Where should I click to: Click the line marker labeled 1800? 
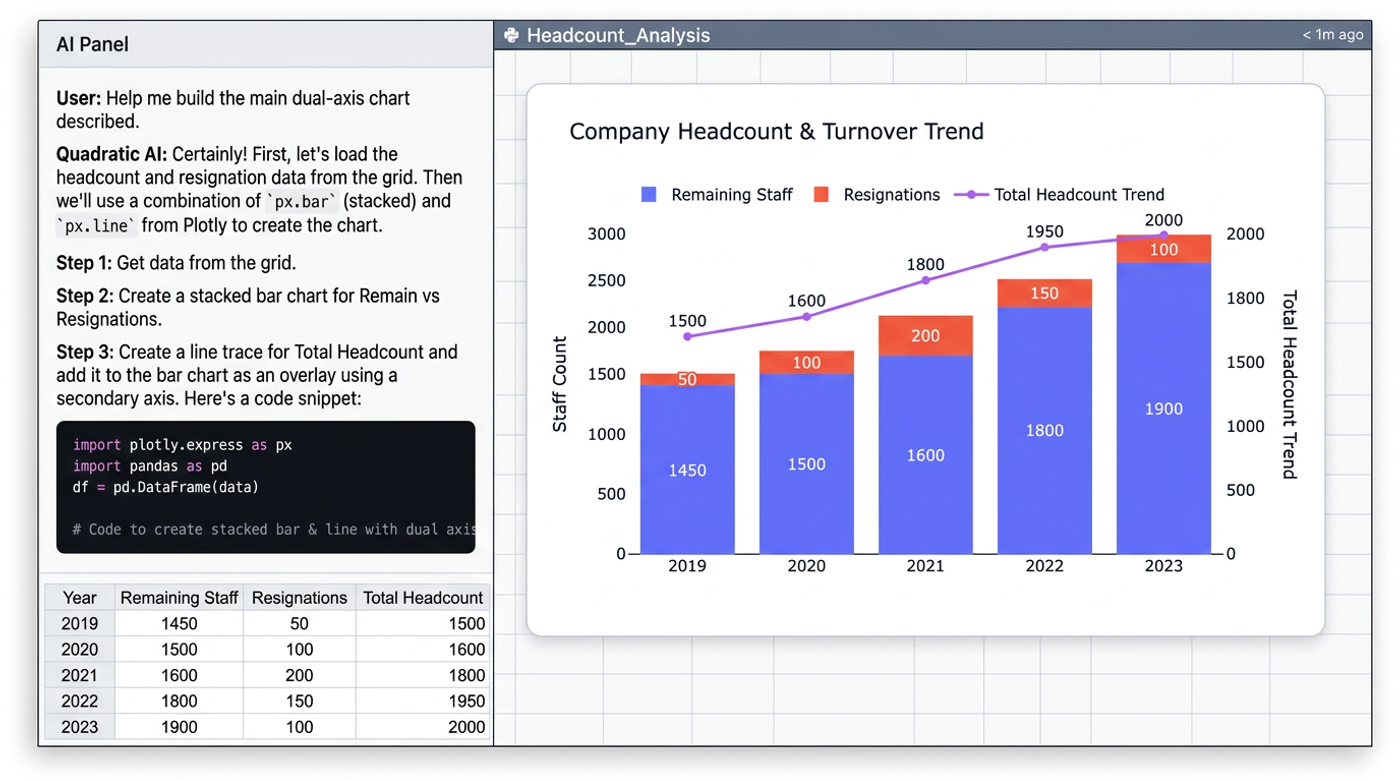point(925,280)
